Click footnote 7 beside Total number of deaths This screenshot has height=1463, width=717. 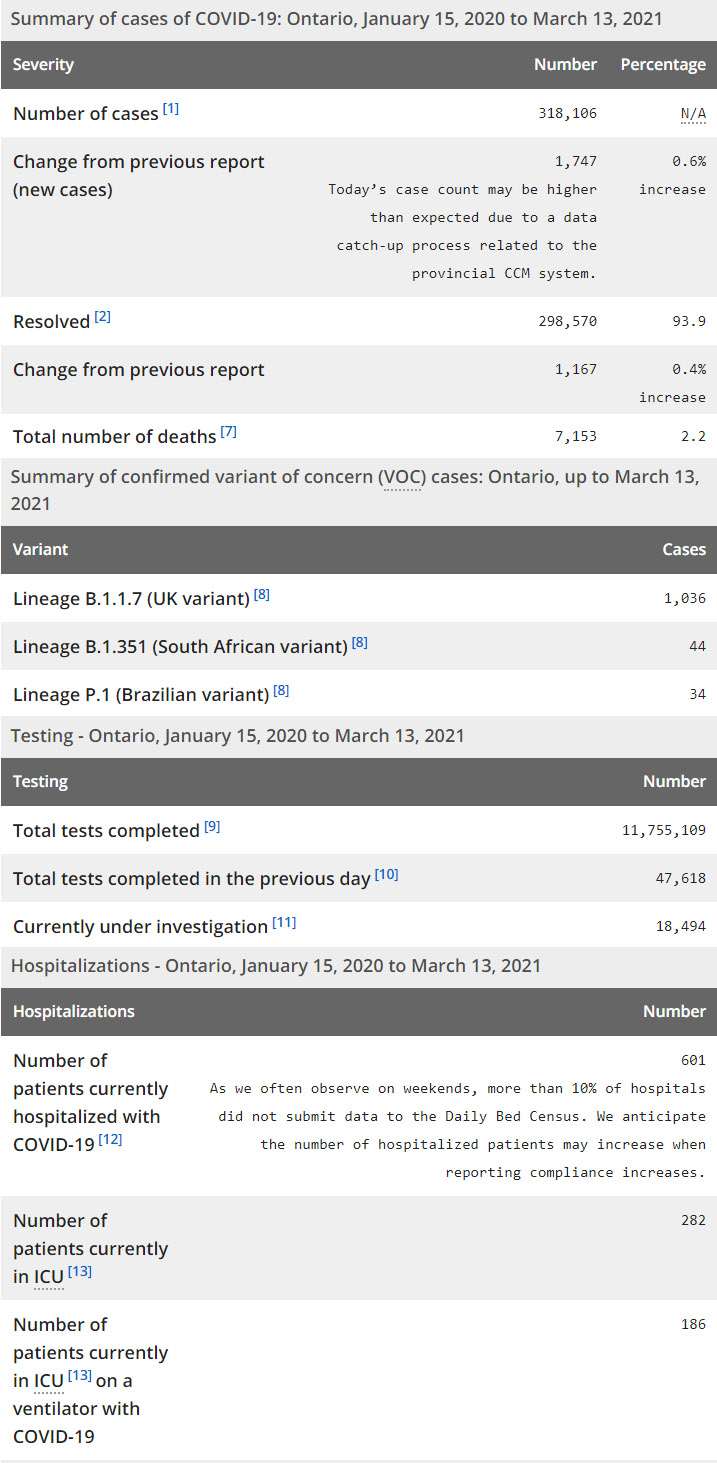tap(228, 432)
